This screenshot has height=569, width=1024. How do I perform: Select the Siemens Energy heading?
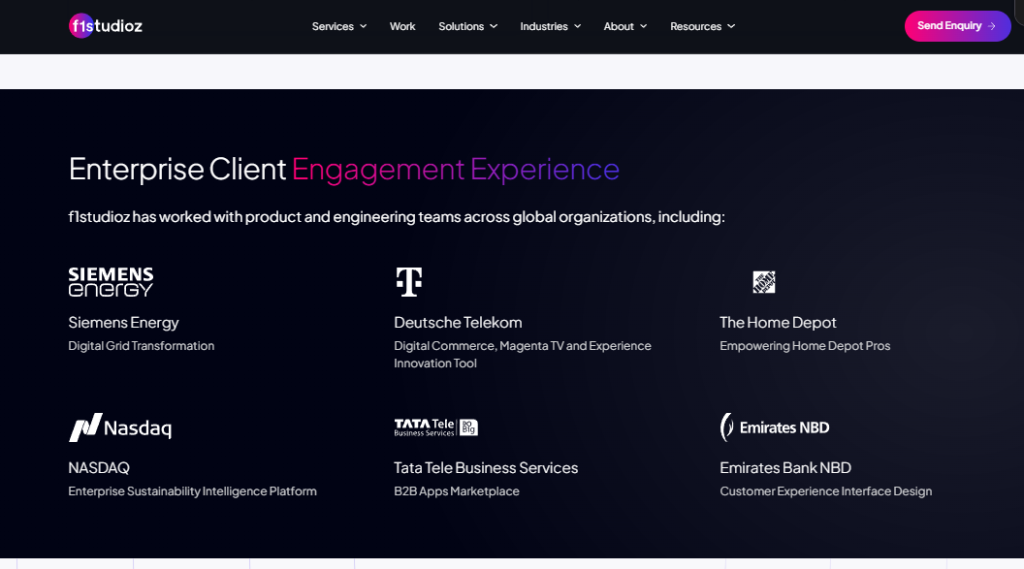[123, 322]
